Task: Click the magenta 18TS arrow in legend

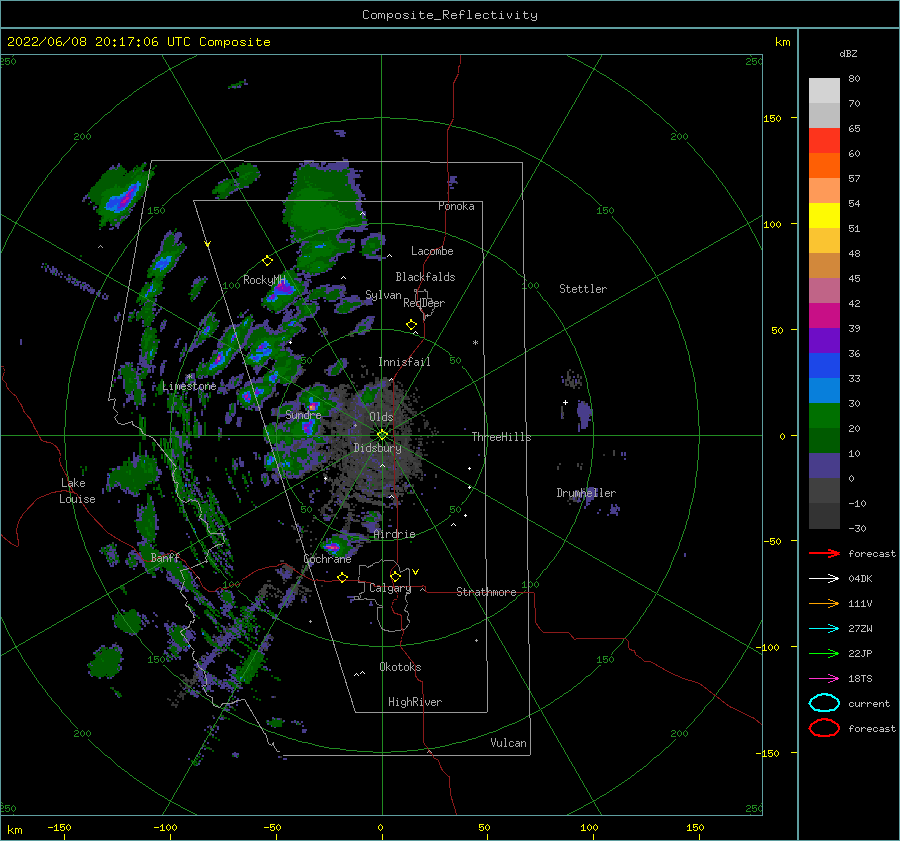Action: [x=824, y=679]
